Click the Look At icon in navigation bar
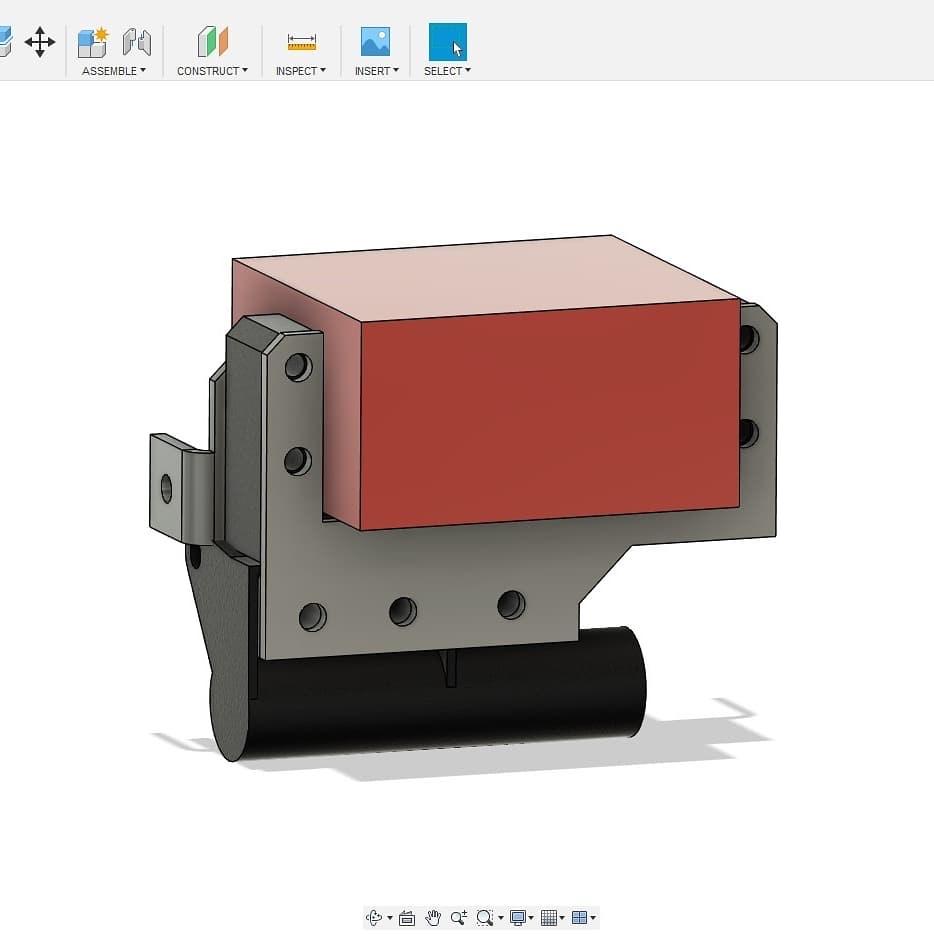 pyautogui.click(x=407, y=918)
